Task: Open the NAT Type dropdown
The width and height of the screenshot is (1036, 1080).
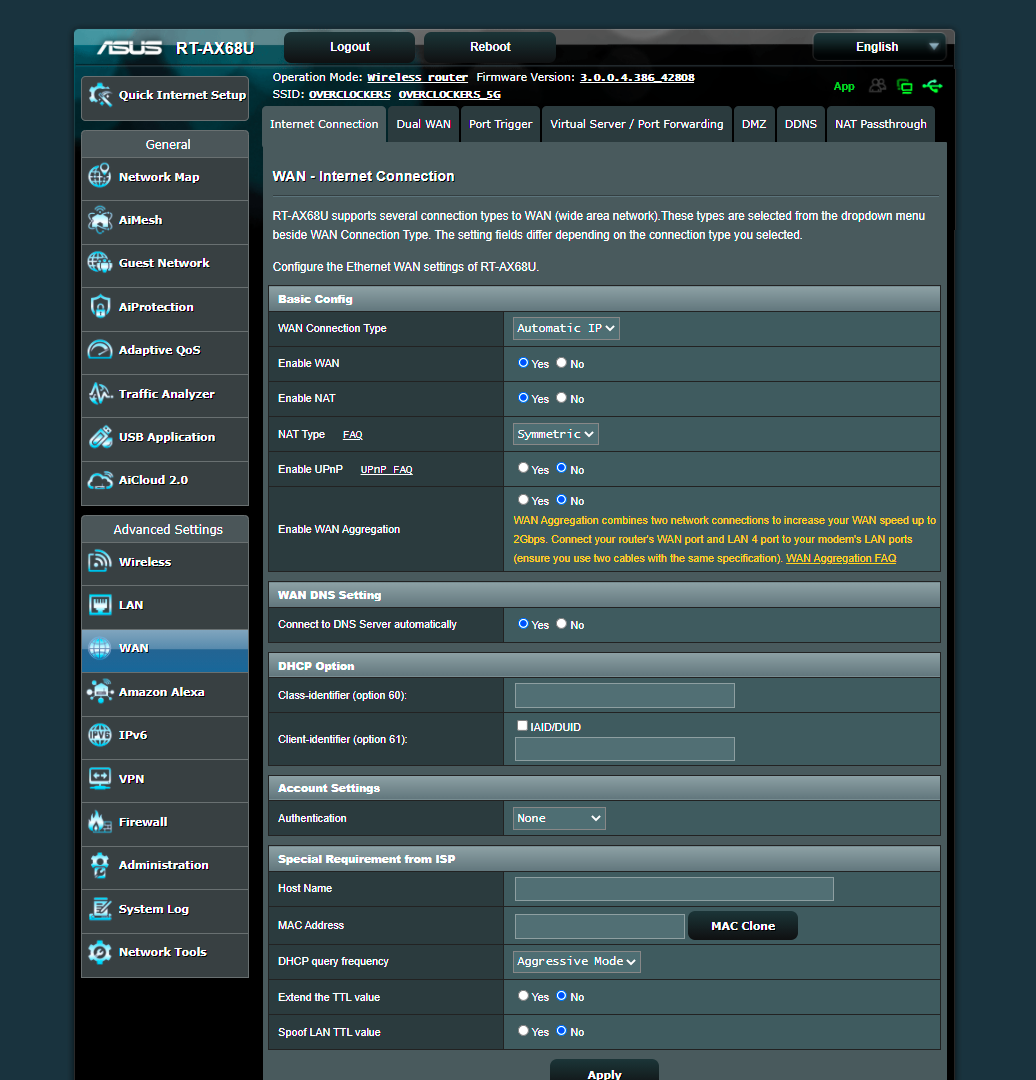Action: [556, 434]
